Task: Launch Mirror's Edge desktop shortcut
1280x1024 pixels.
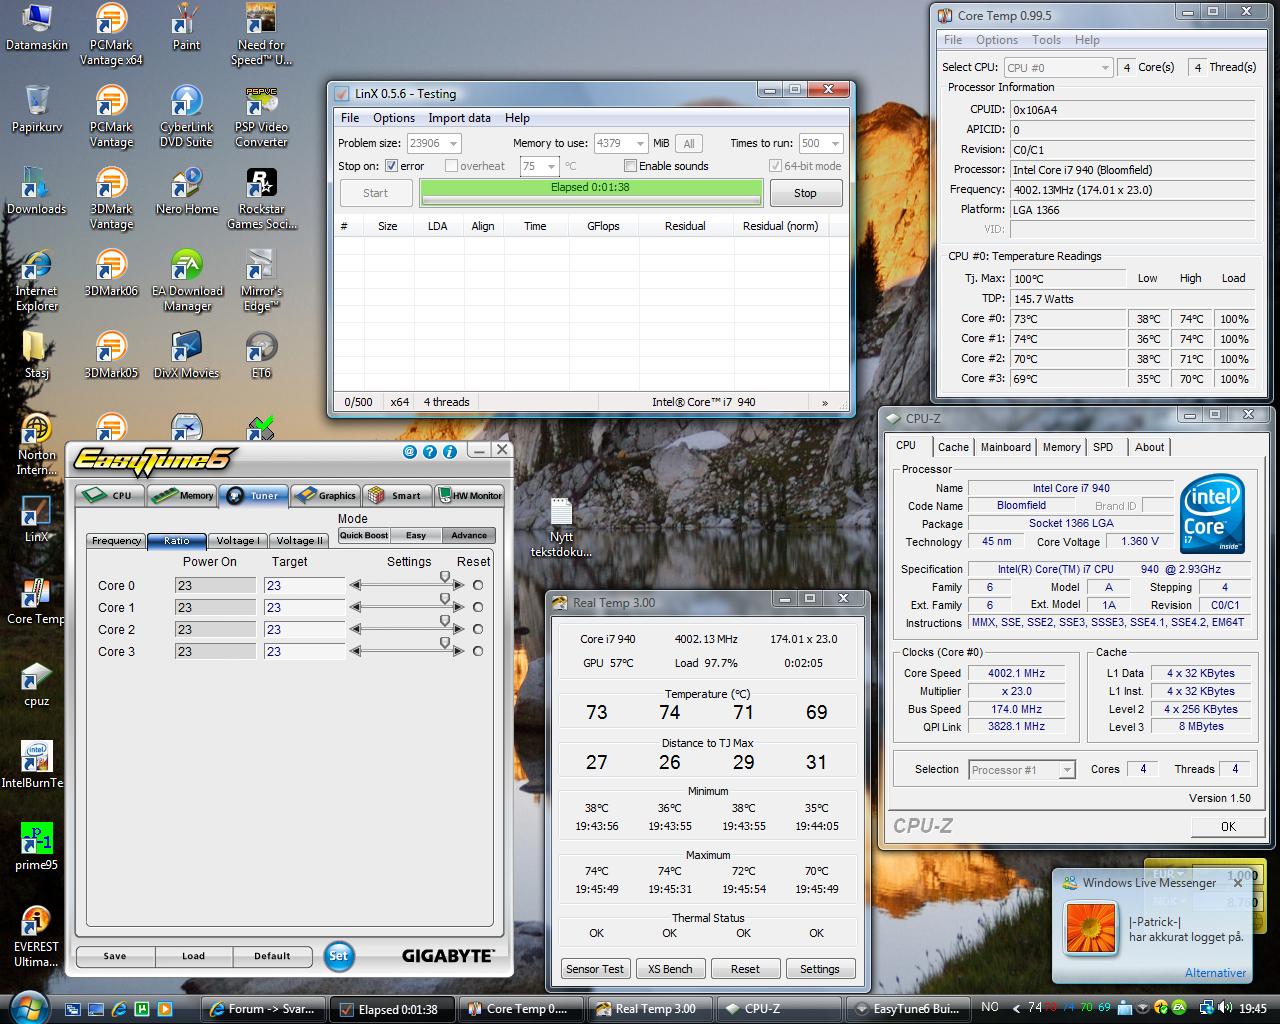Action: (x=261, y=281)
